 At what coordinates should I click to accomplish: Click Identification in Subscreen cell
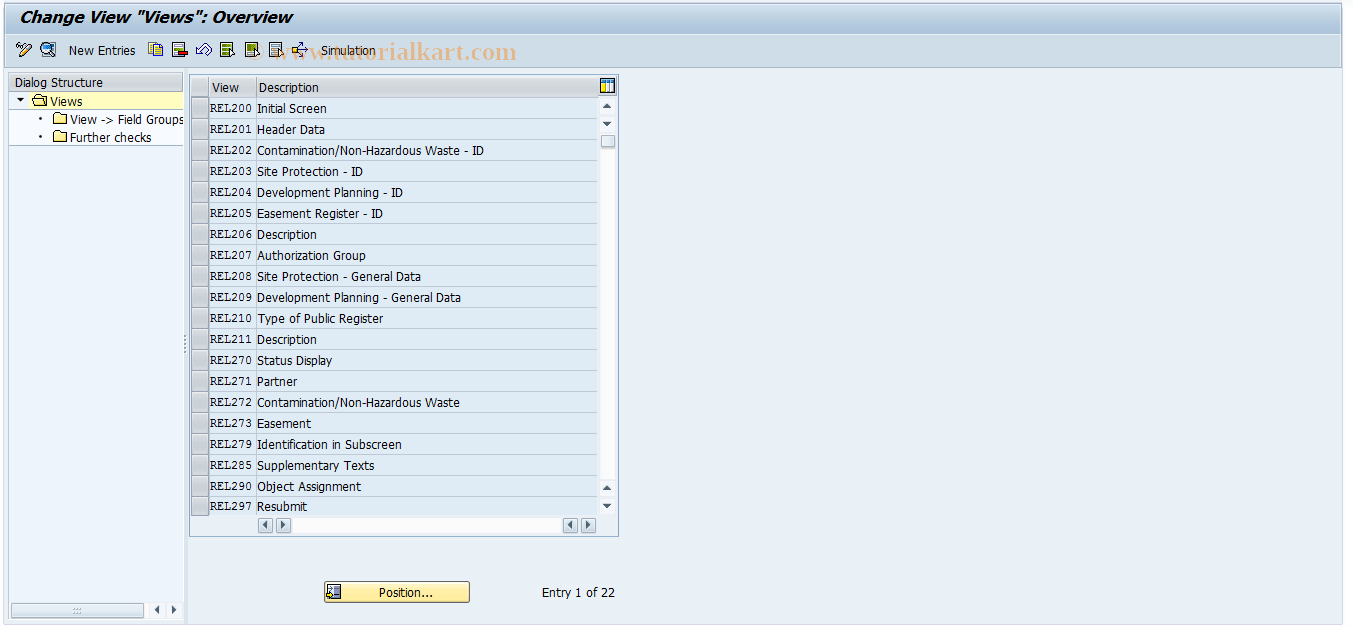click(427, 444)
